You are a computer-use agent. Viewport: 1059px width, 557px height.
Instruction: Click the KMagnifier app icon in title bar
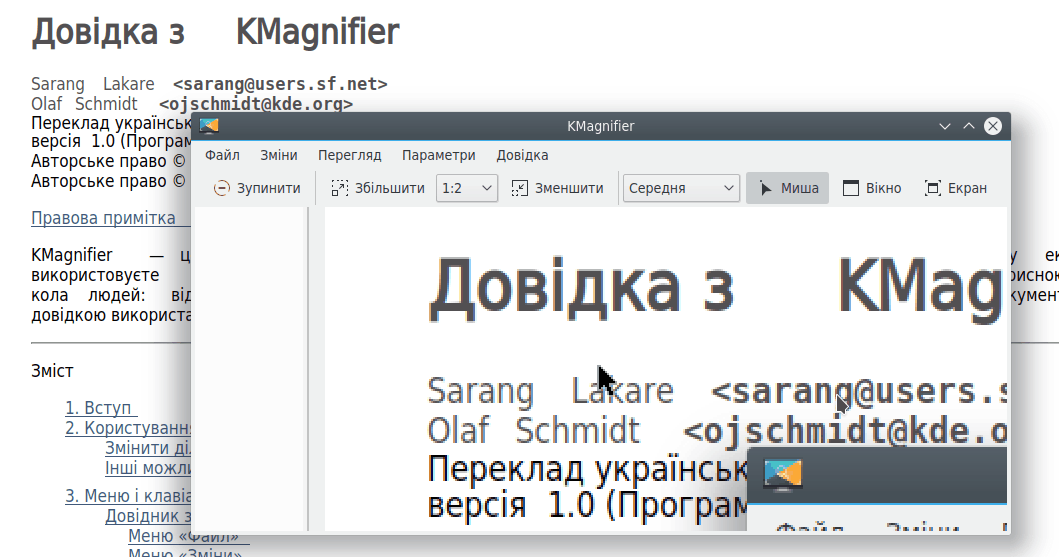tap(209, 126)
